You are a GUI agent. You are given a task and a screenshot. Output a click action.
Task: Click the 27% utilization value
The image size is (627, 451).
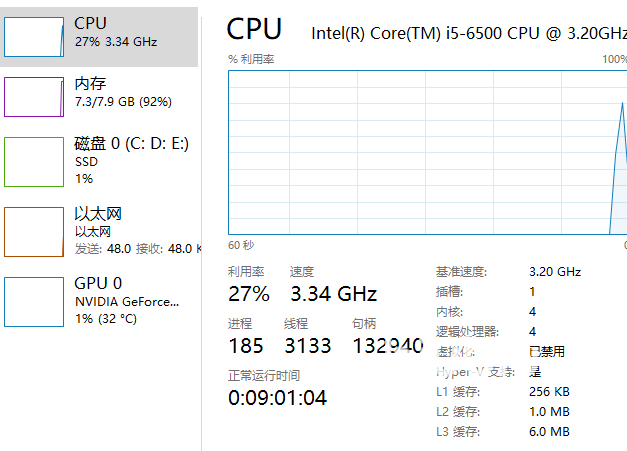pyautogui.click(x=249, y=294)
